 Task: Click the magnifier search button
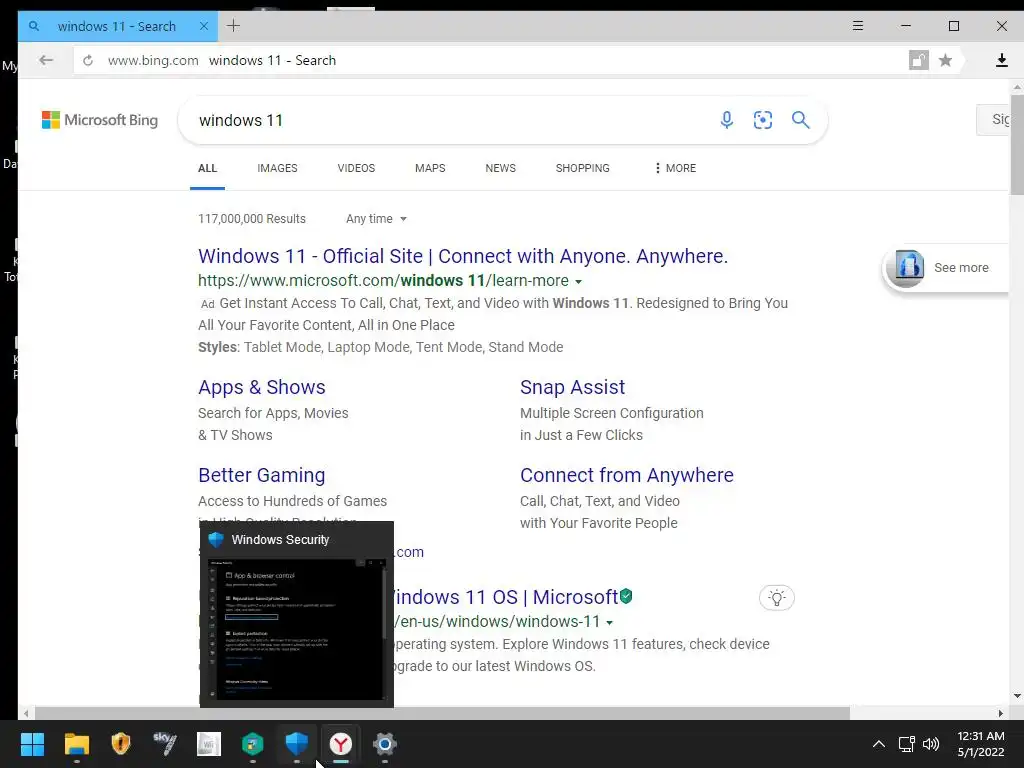coord(801,120)
